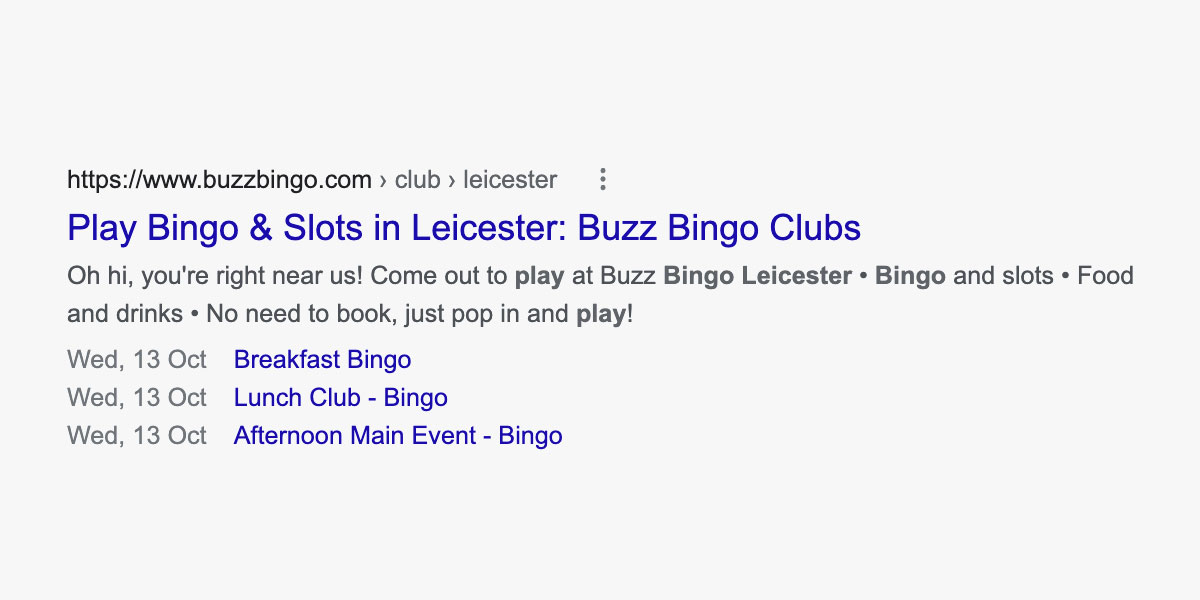This screenshot has height=600, width=1200.
Task: Click the date beside Lunch Club - Bingo
Action: pos(137,398)
